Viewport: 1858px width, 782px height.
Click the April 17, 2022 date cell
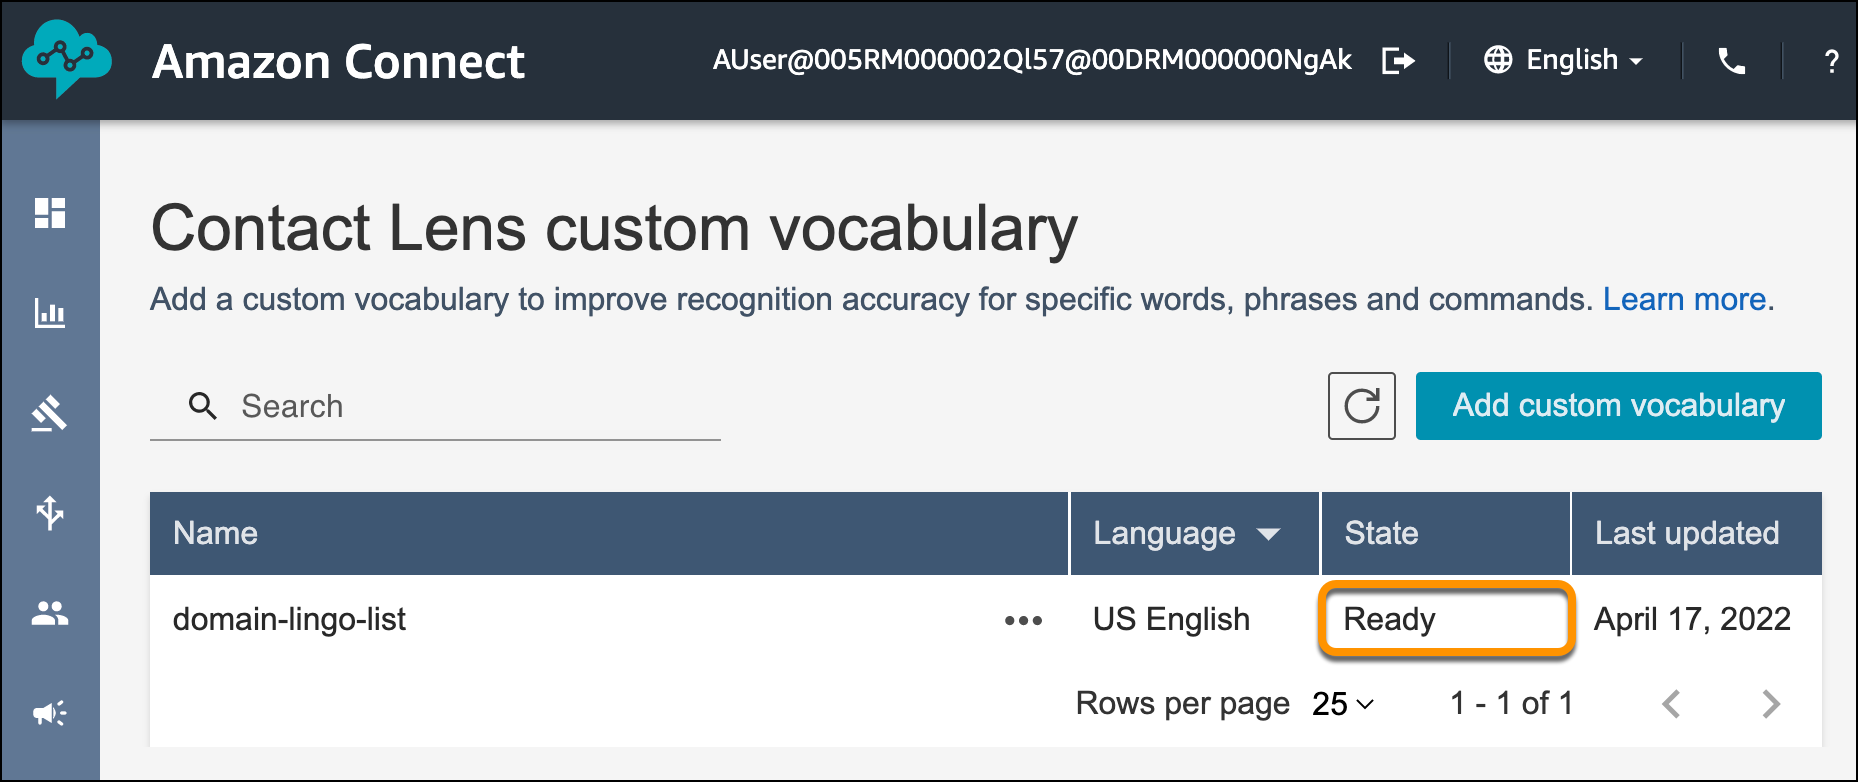[1692, 619]
